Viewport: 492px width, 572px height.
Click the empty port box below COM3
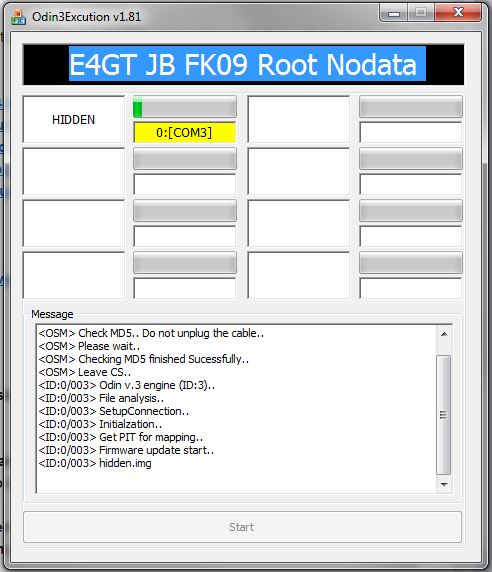(185, 184)
